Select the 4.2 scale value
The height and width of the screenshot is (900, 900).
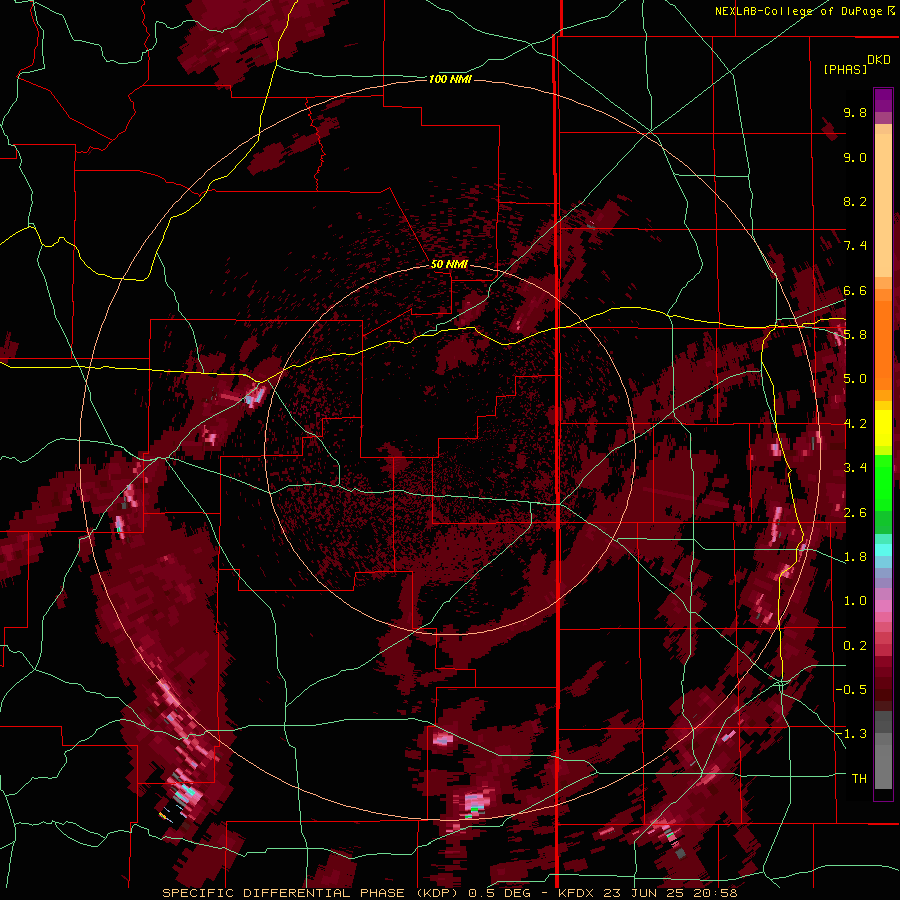point(855,424)
